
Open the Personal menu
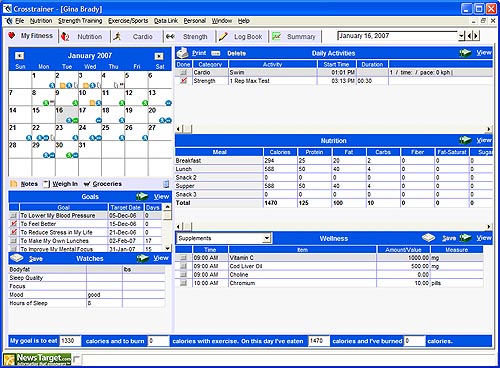(x=195, y=21)
